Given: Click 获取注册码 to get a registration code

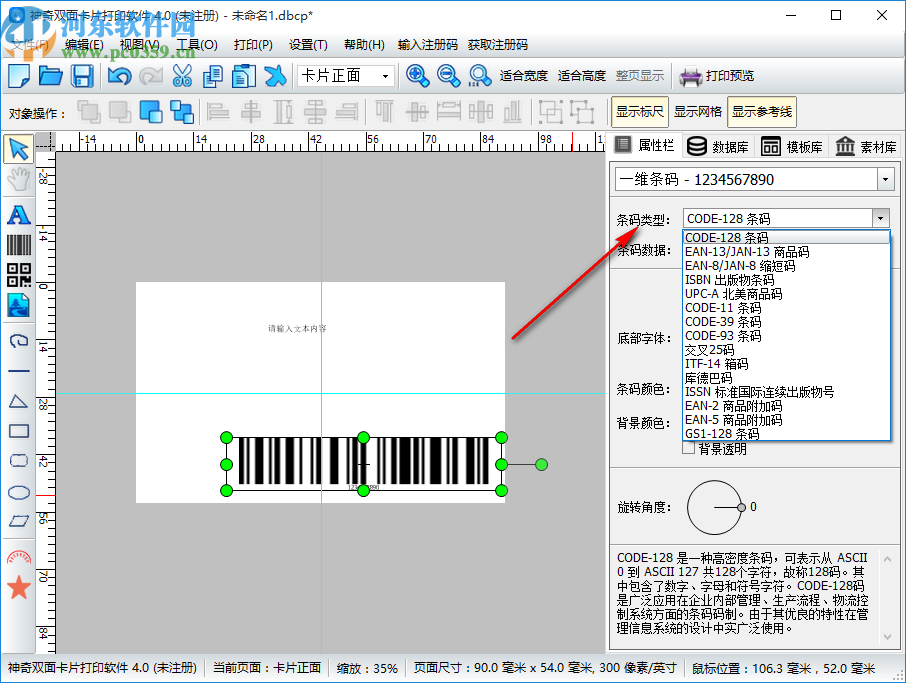Looking at the screenshot, I should [x=497, y=44].
